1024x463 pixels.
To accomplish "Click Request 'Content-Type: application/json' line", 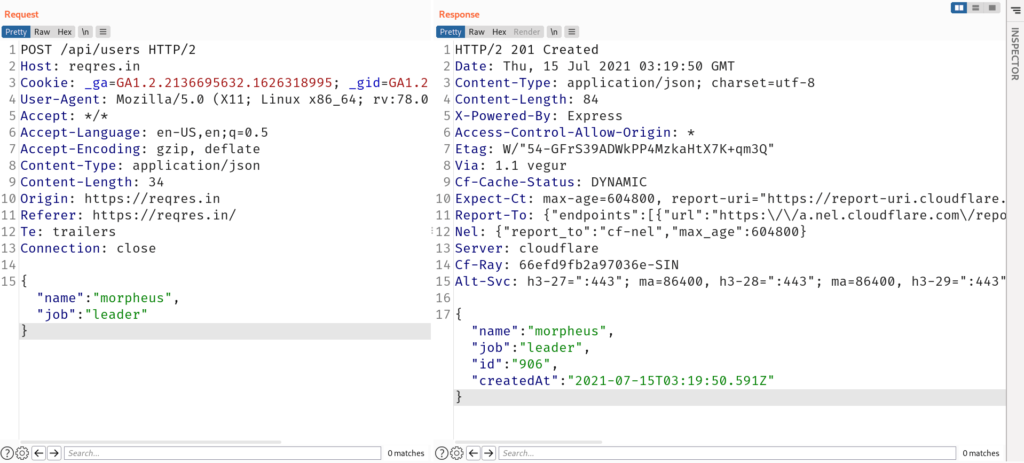I will [140, 166].
